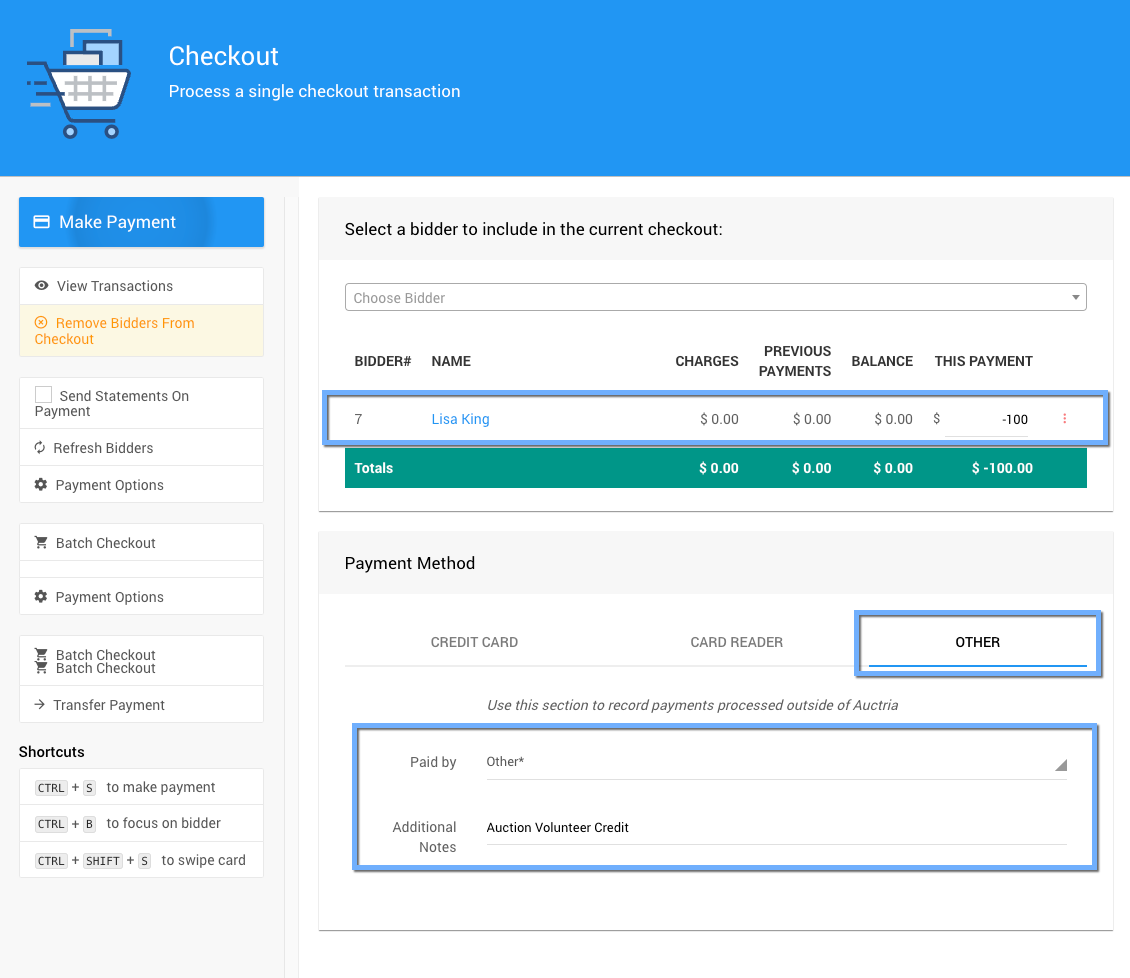Image resolution: width=1130 pixels, height=978 pixels.
Task: Click the Additional Notes text field
Action: (x=775, y=828)
